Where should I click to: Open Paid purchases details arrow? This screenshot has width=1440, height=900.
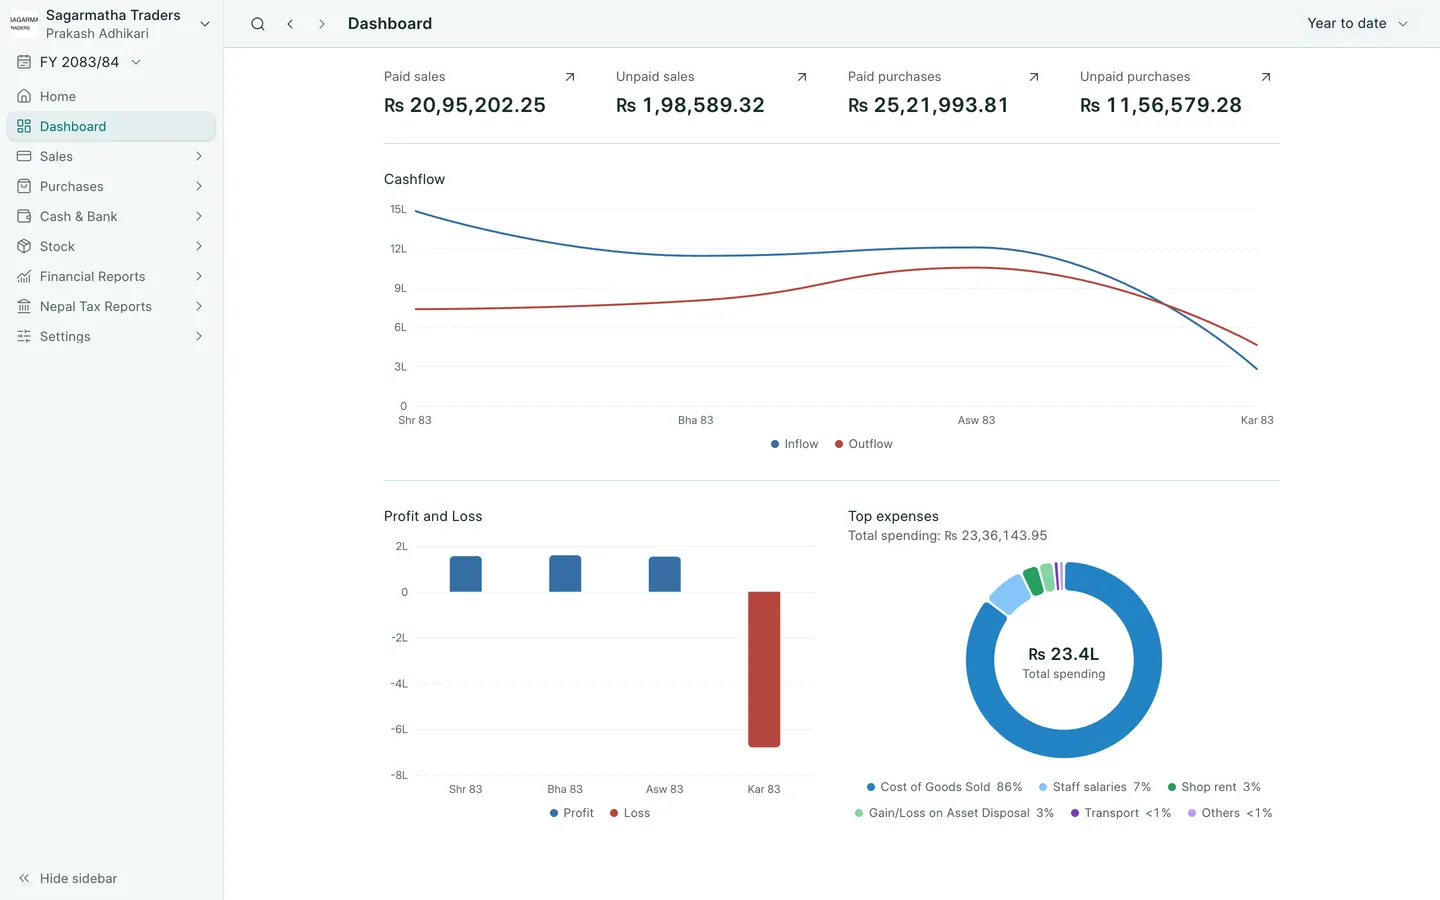click(x=1034, y=77)
